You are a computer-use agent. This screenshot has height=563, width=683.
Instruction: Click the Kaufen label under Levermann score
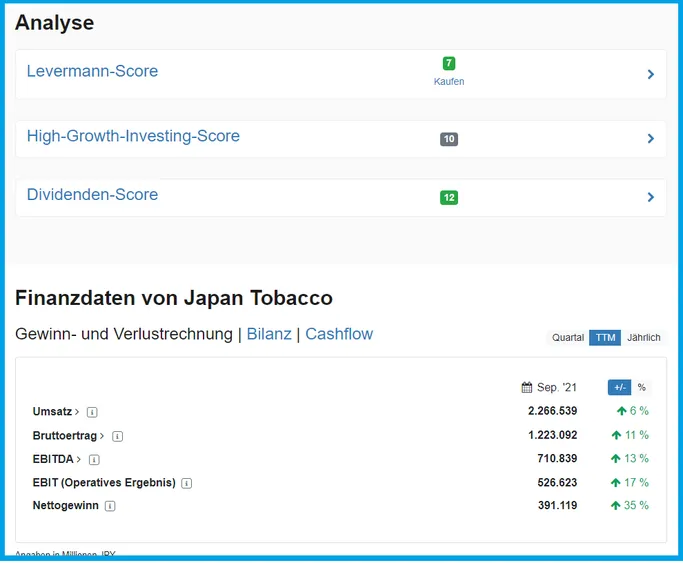(449, 81)
